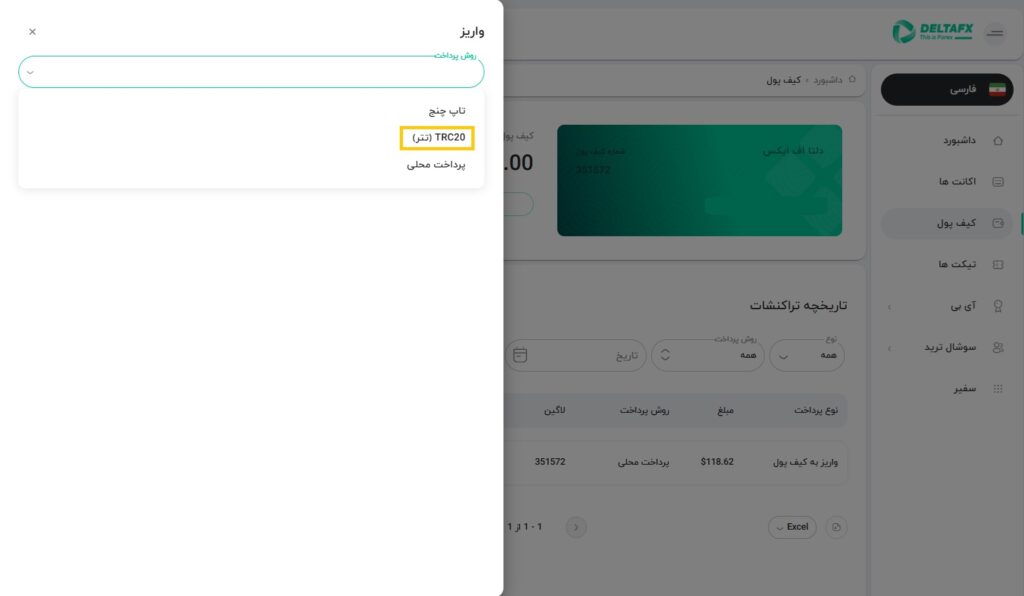Screen dimensions: 1024x596
Task: Click the مبلغ column header
Action: point(725,410)
